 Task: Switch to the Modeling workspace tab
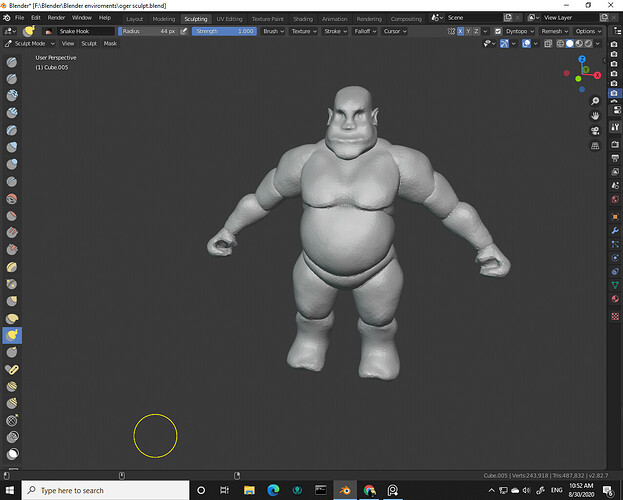(164, 18)
